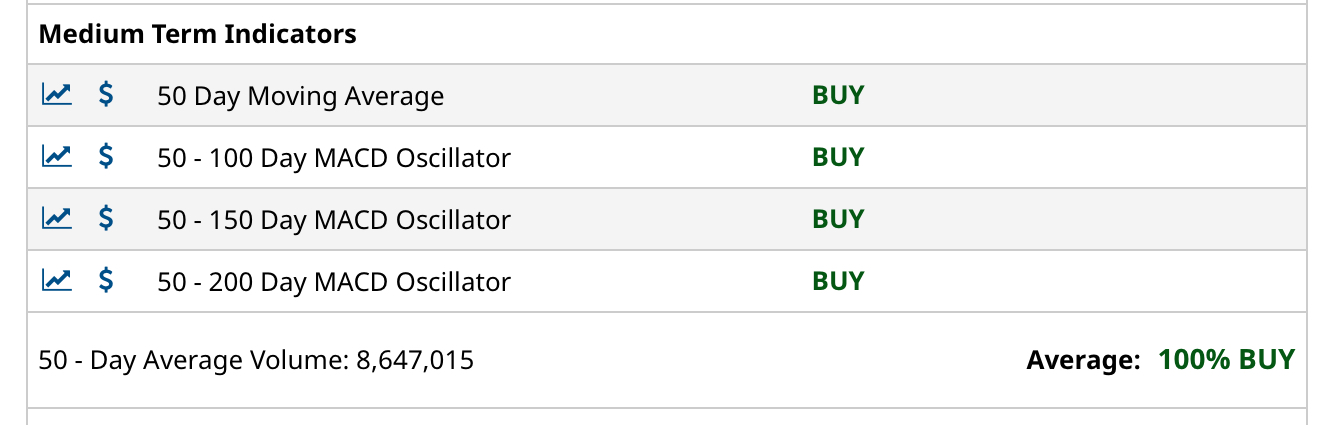Click dollar icon beside 50 - 200 Day MACD
Viewport: 1334px width, 425px height.
point(106,281)
